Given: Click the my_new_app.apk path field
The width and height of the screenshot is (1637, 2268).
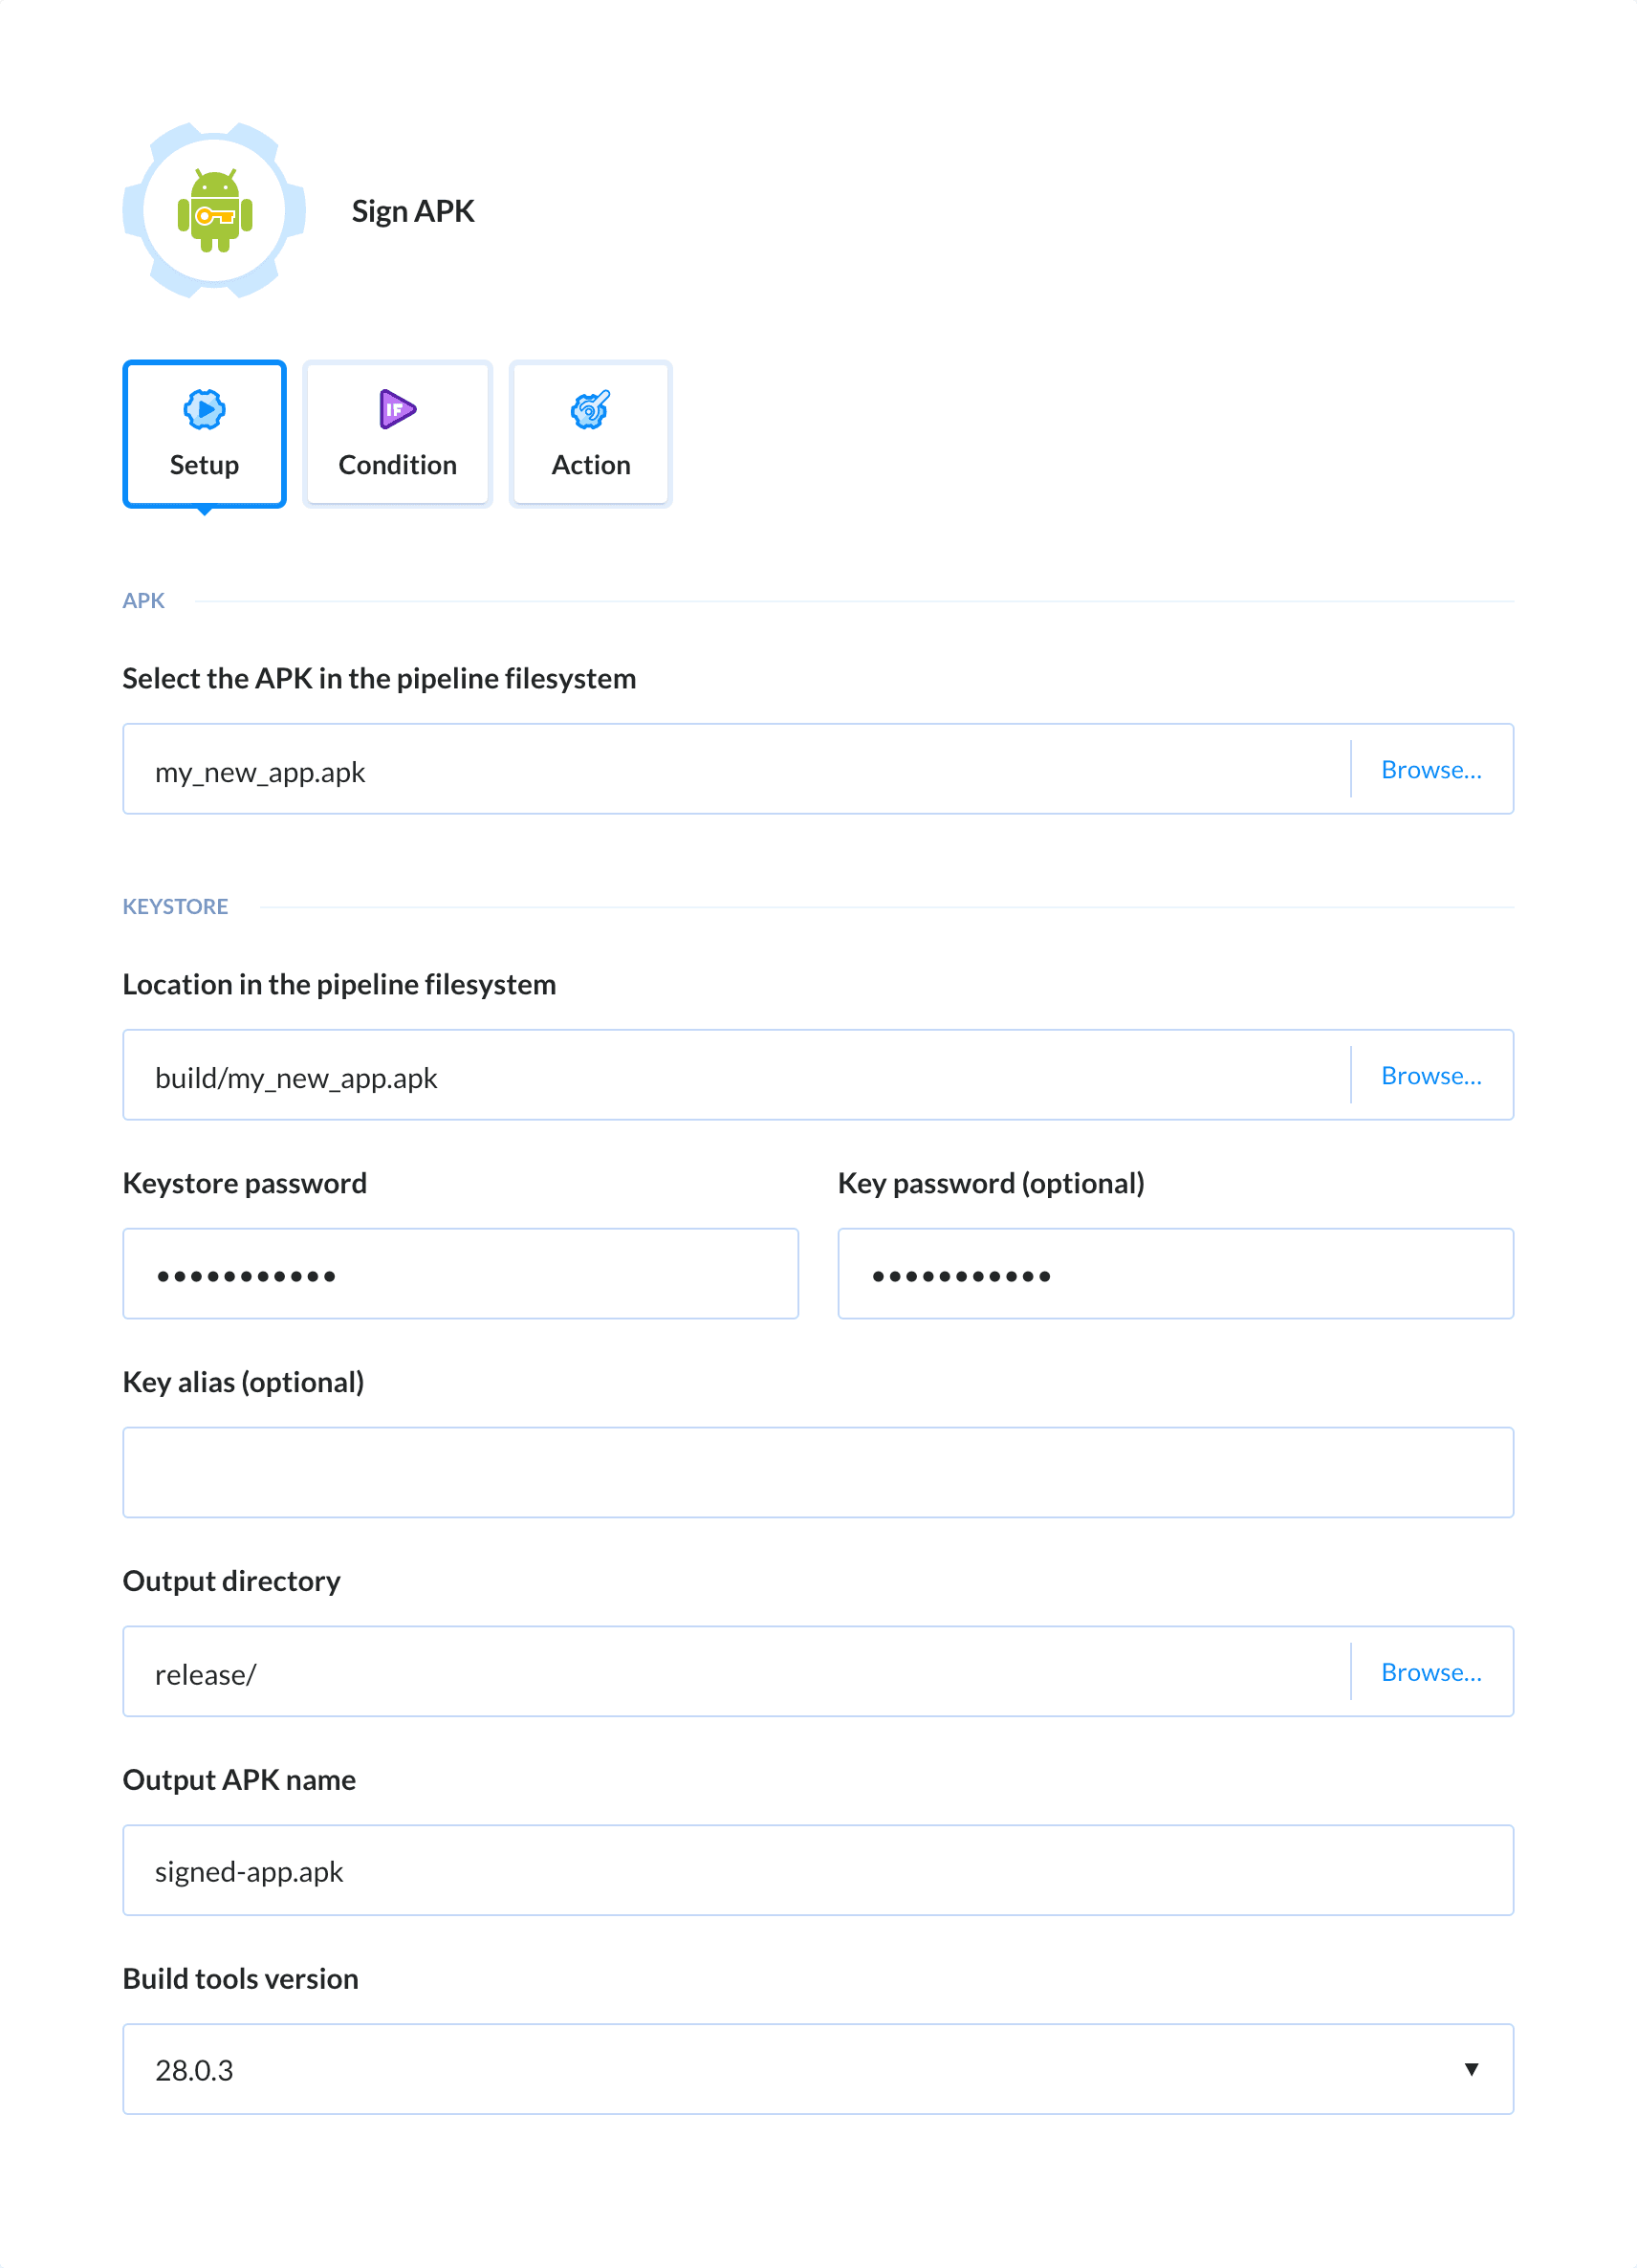Looking at the screenshot, I should 700,769.
